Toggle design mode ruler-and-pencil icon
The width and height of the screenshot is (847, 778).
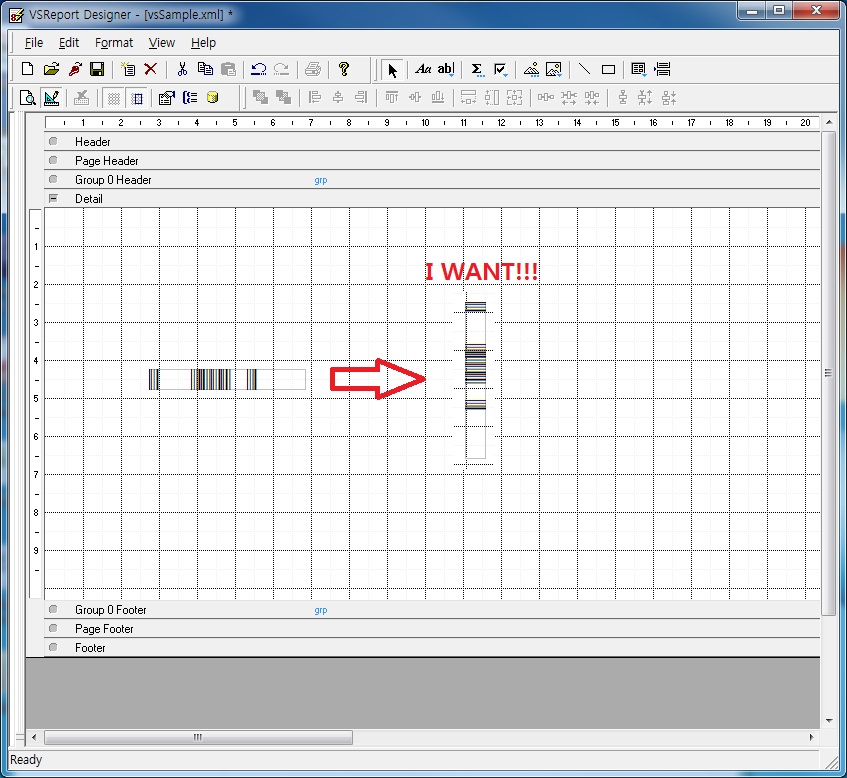pyautogui.click(x=51, y=98)
